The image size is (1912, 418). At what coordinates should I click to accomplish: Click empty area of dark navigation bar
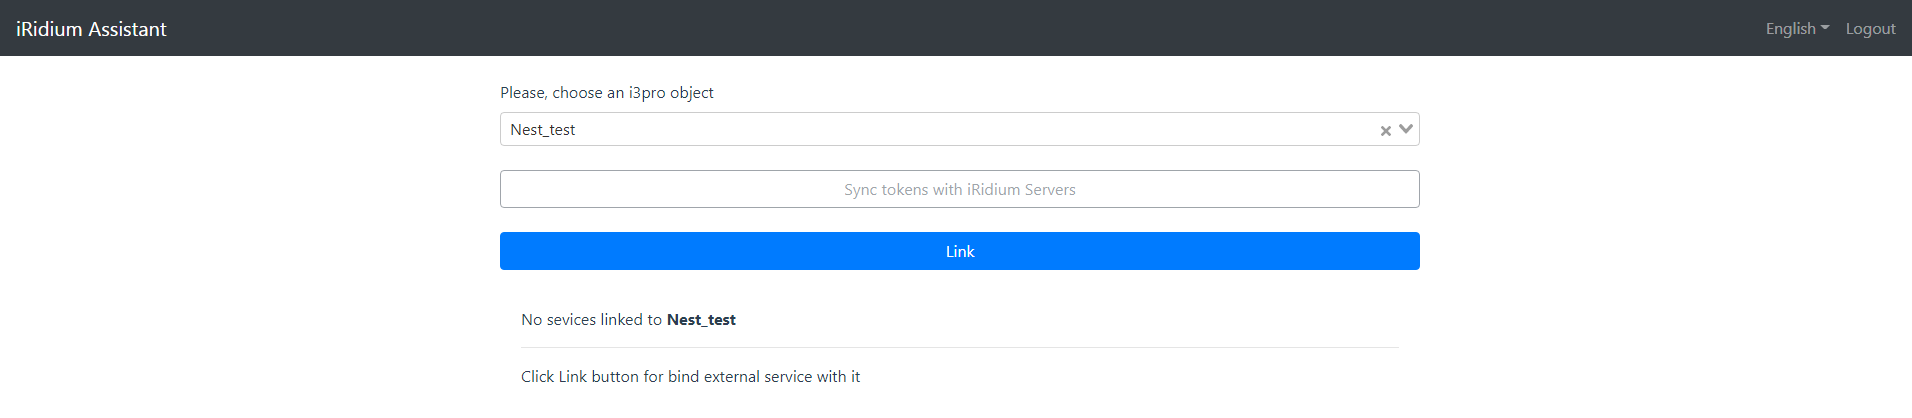click(900, 28)
